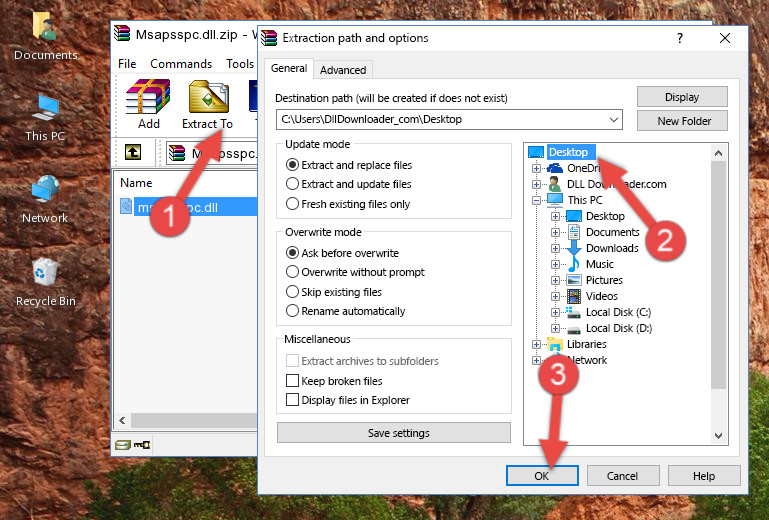The width and height of the screenshot is (769, 520).
Task: Click the Extract To toolbar icon
Action: coord(208,104)
